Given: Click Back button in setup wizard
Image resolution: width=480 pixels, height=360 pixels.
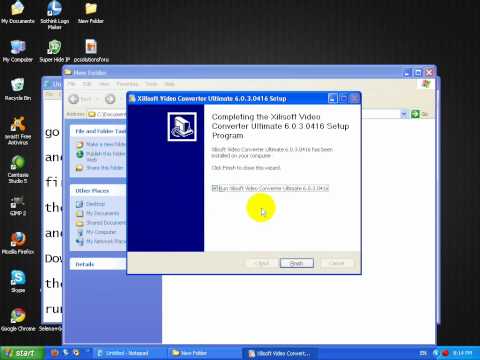Looking at the screenshot, I should [x=262, y=263].
